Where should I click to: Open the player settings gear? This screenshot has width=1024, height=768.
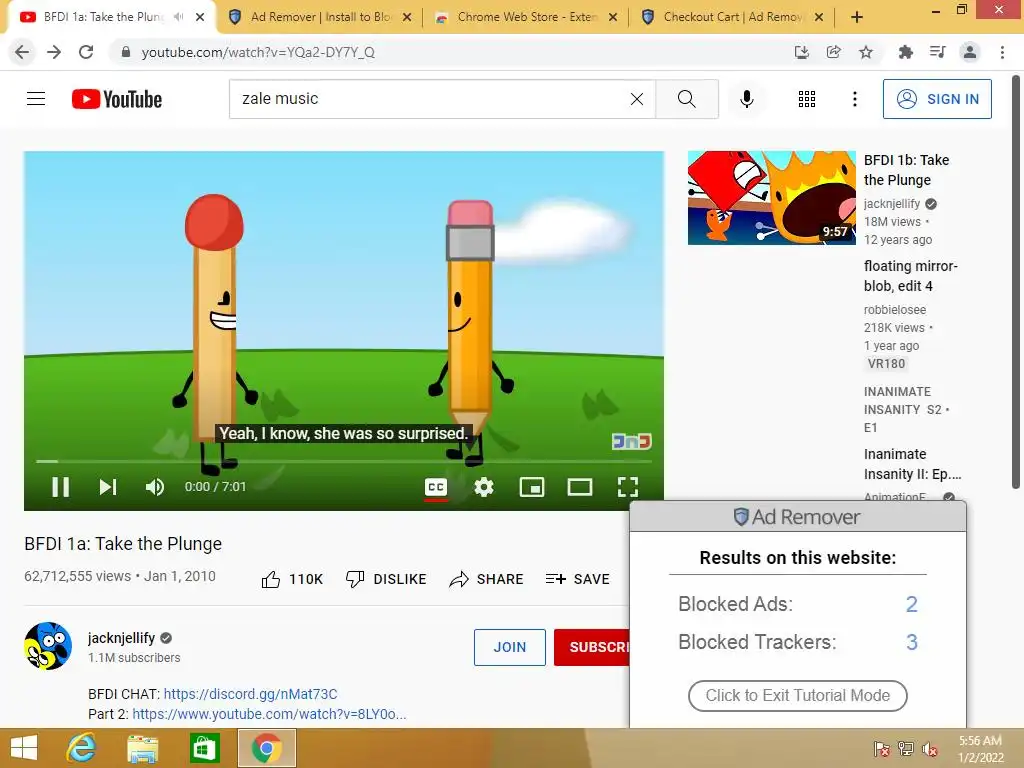tap(484, 487)
